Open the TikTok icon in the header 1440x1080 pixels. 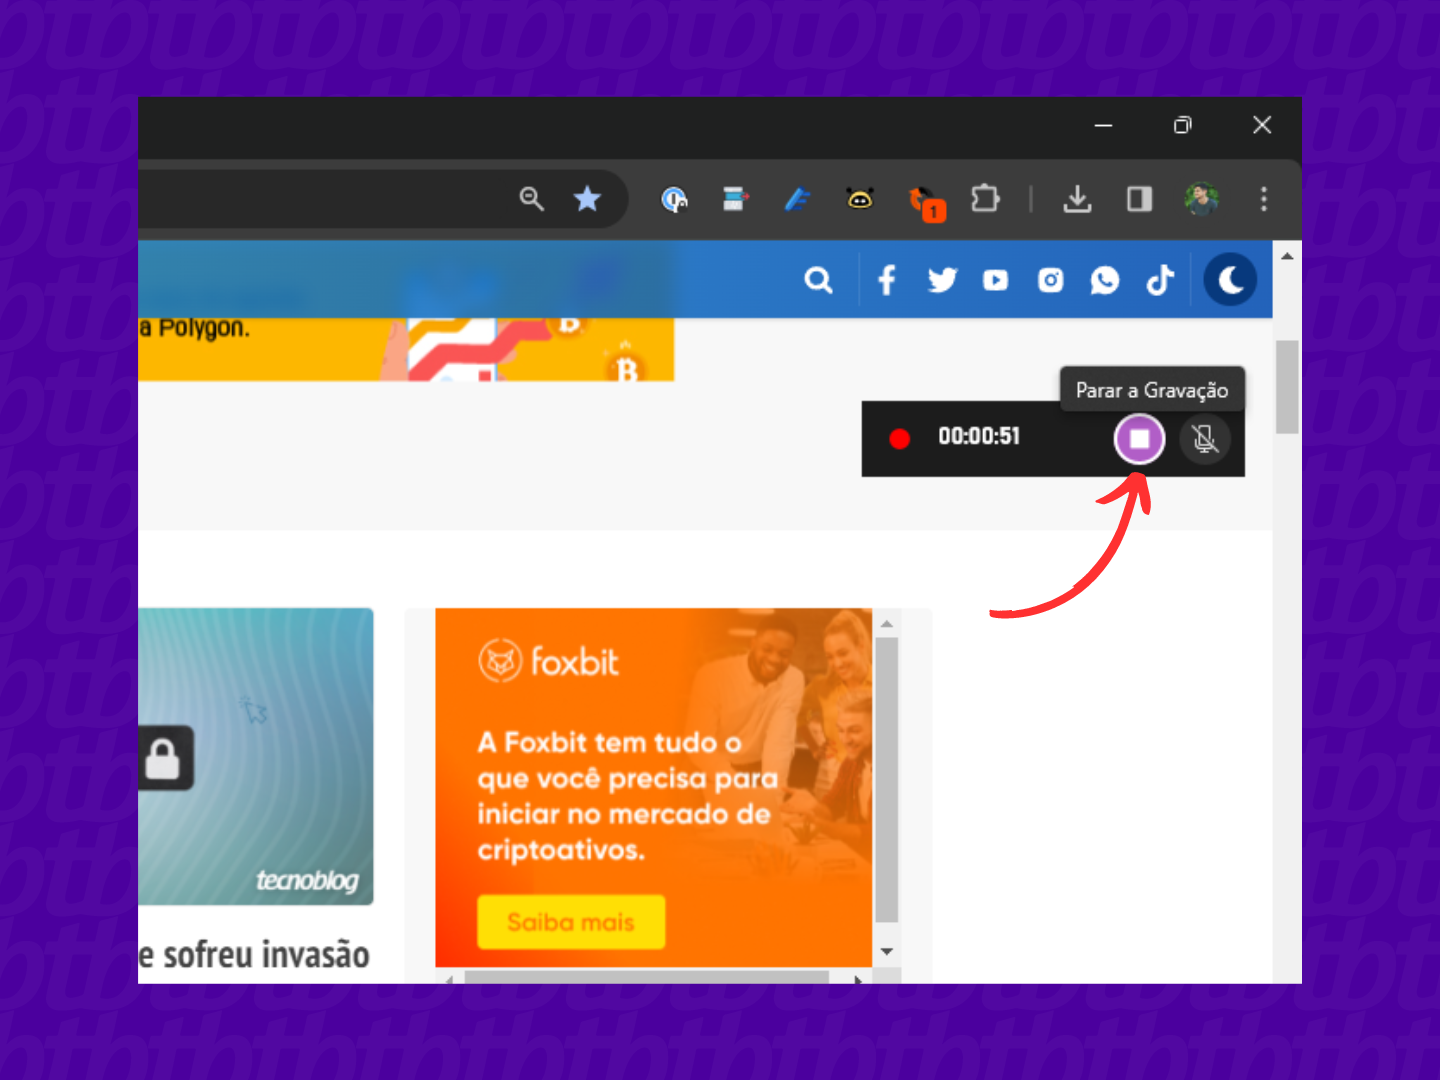[1159, 280]
